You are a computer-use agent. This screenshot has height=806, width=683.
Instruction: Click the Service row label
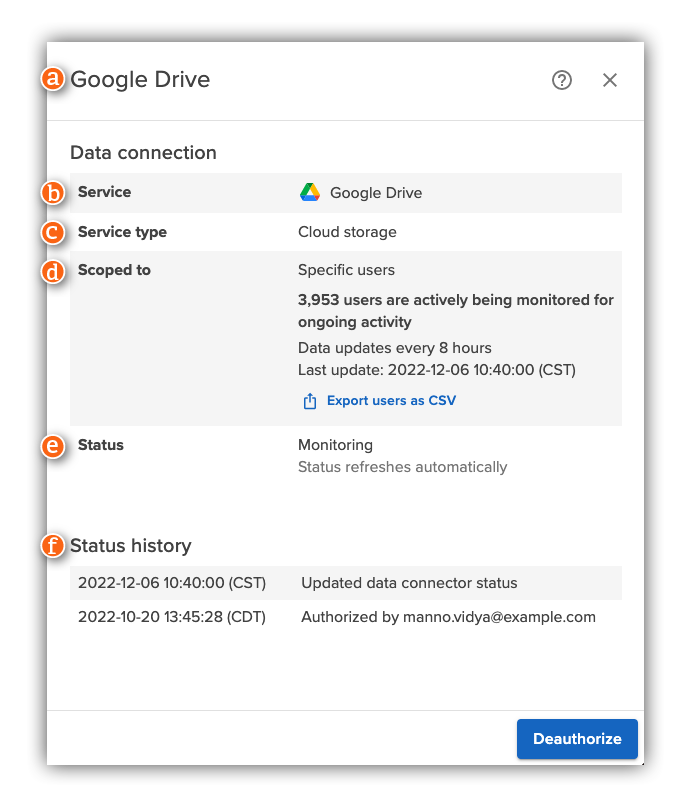click(104, 192)
